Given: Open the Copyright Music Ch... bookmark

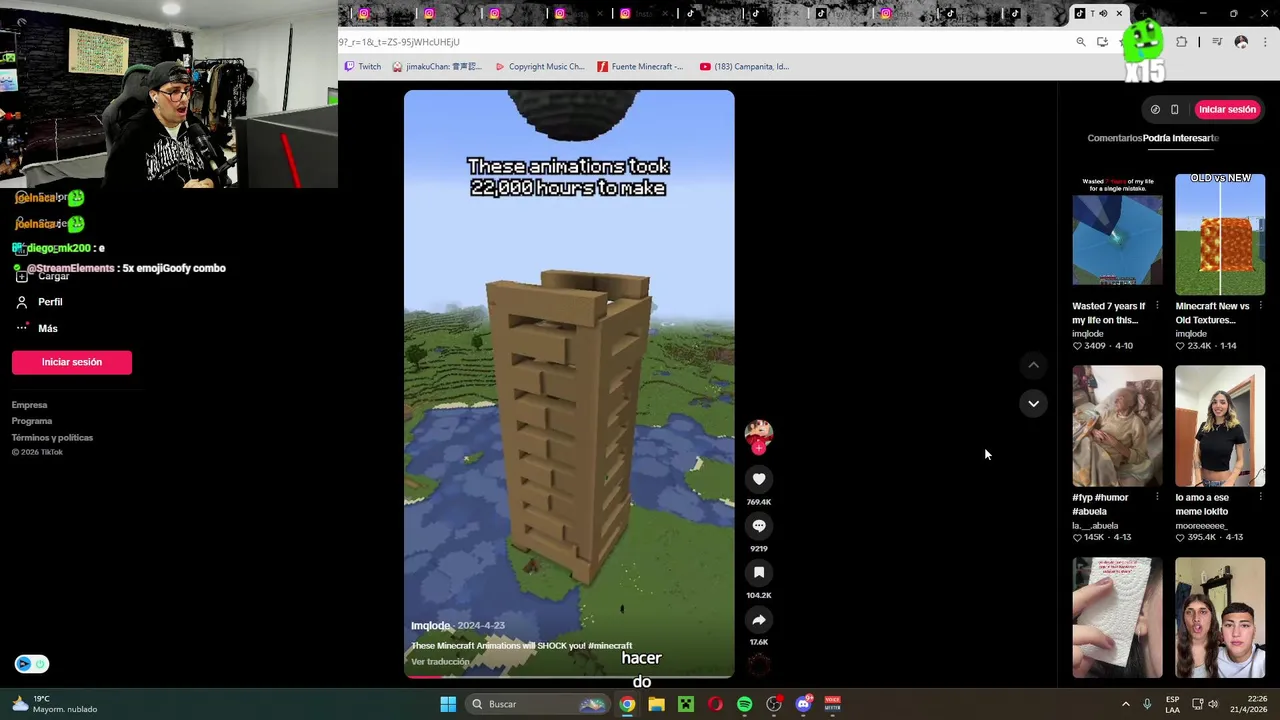Looking at the screenshot, I should pyautogui.click(x=539, y=67).
